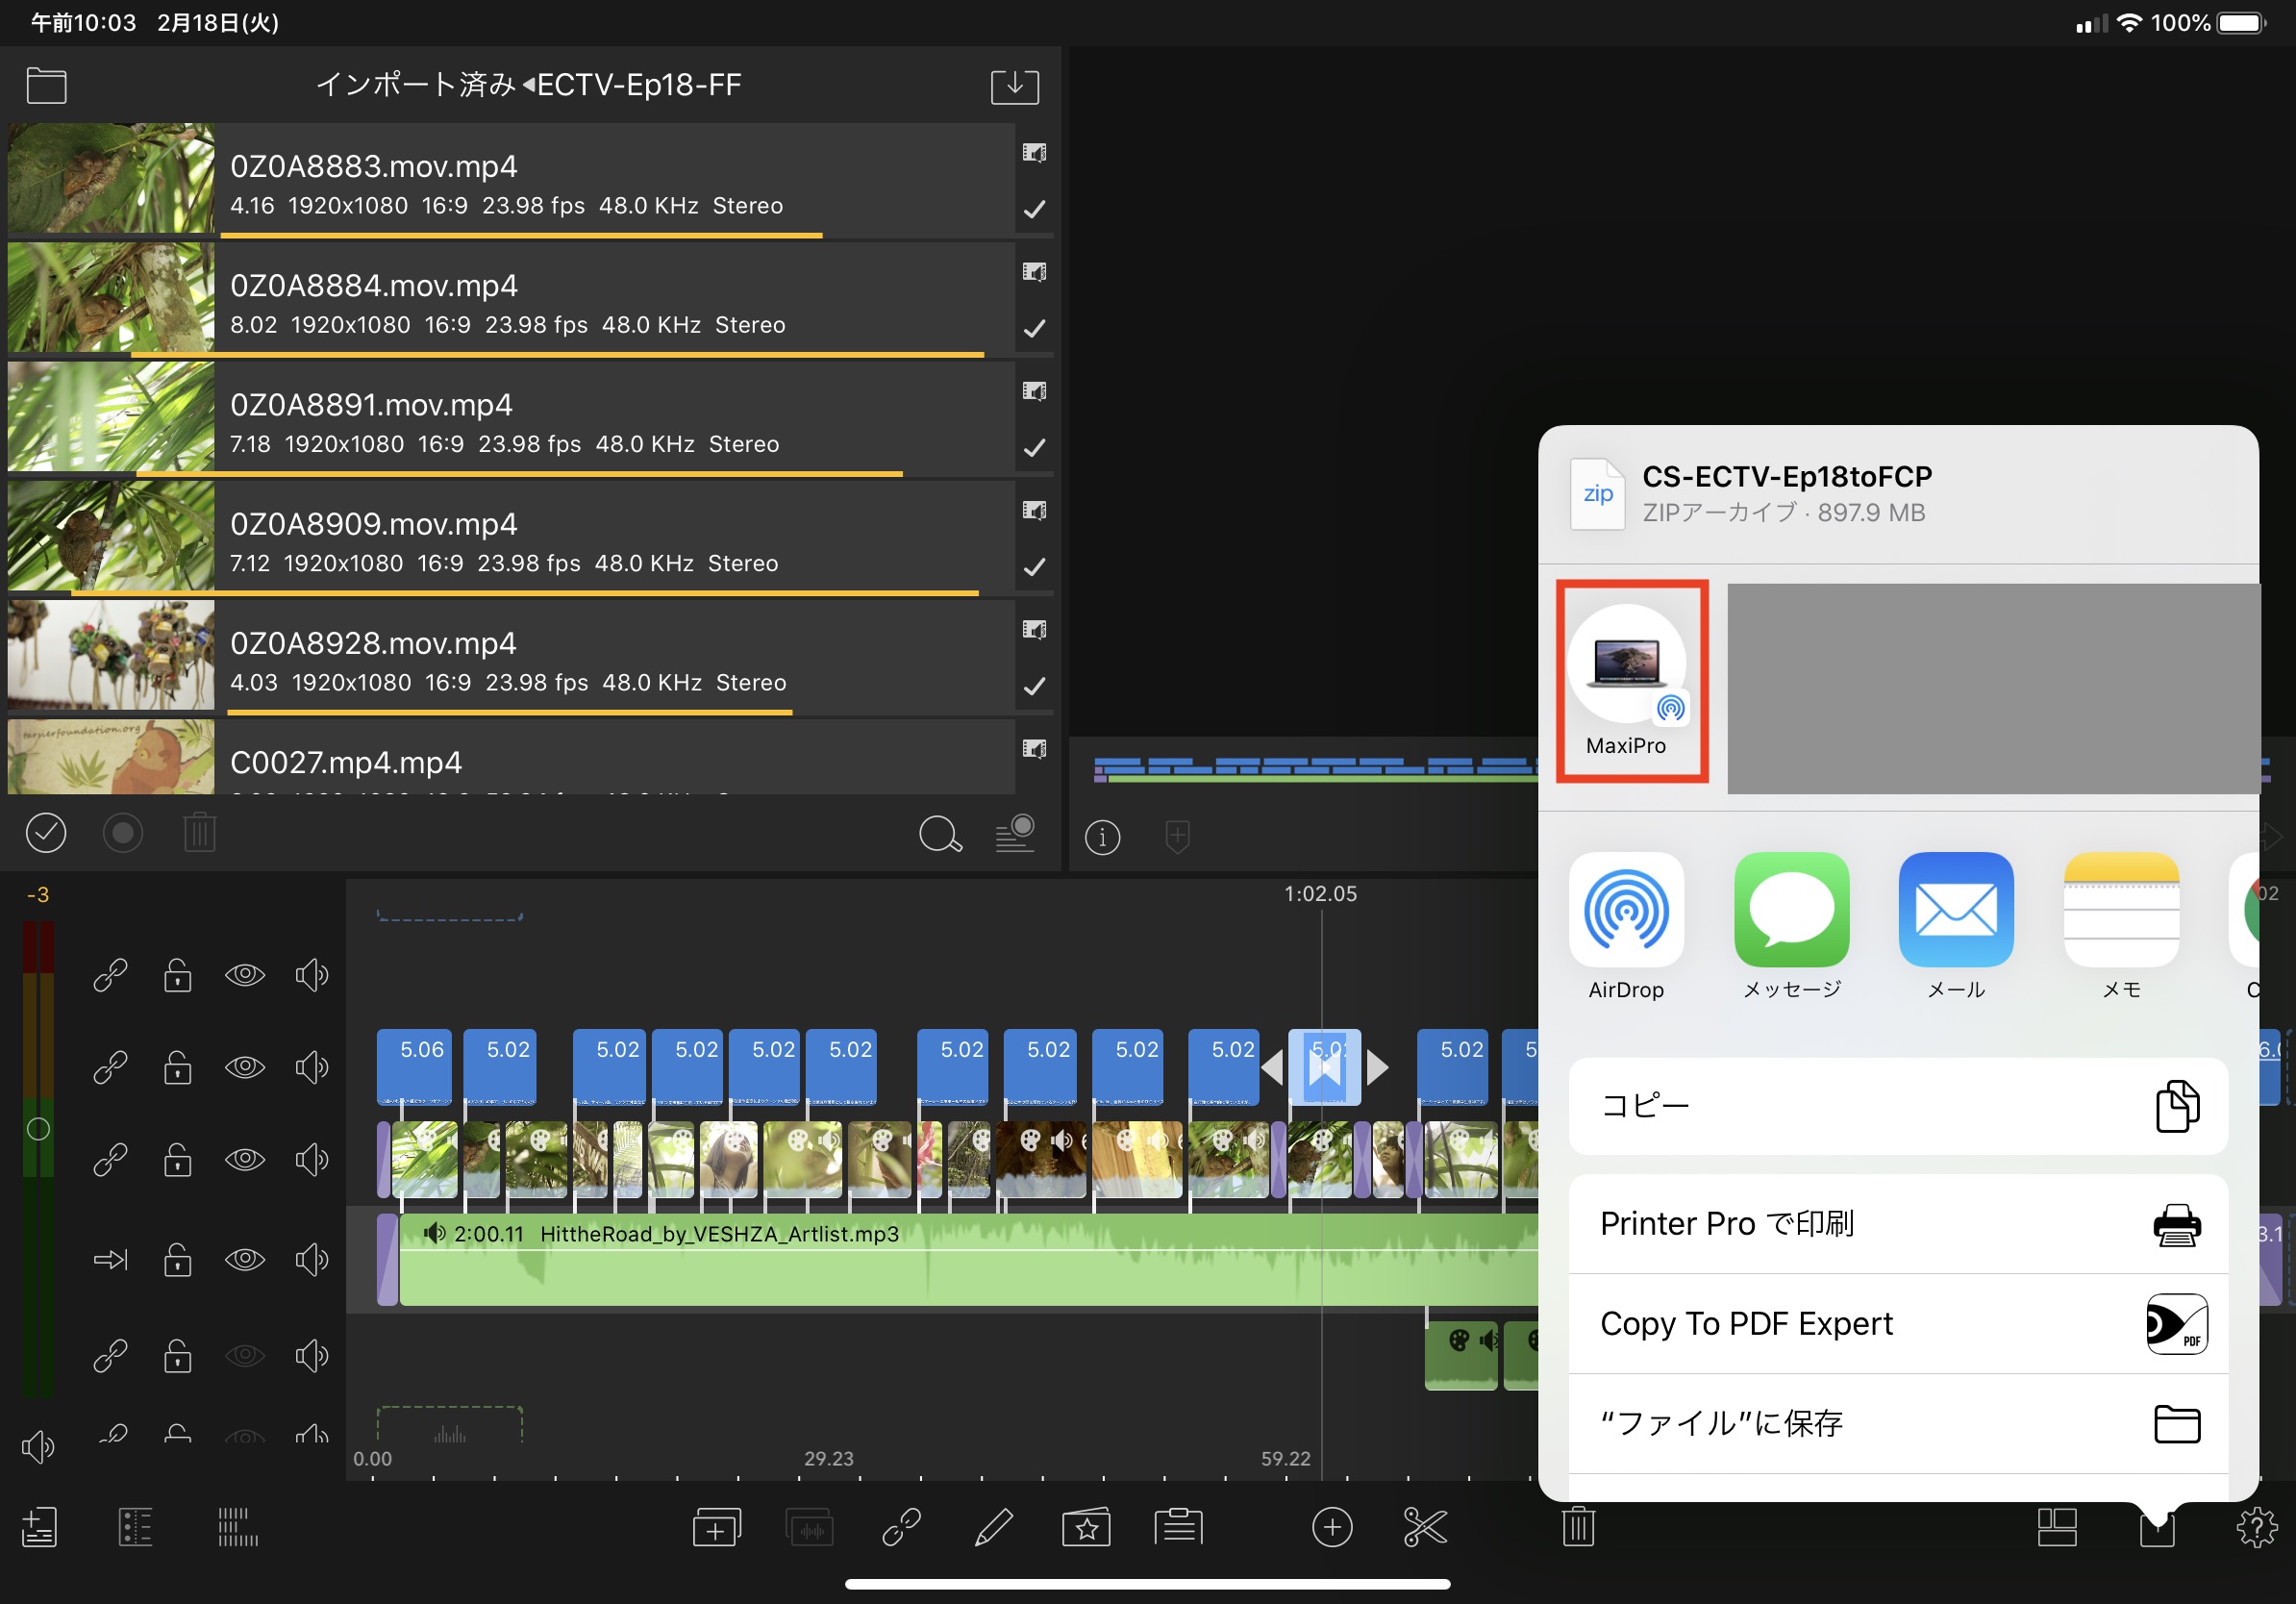Toggle lock on music audio track
Screen dimensions: 2296x1604
(178, 1259)
